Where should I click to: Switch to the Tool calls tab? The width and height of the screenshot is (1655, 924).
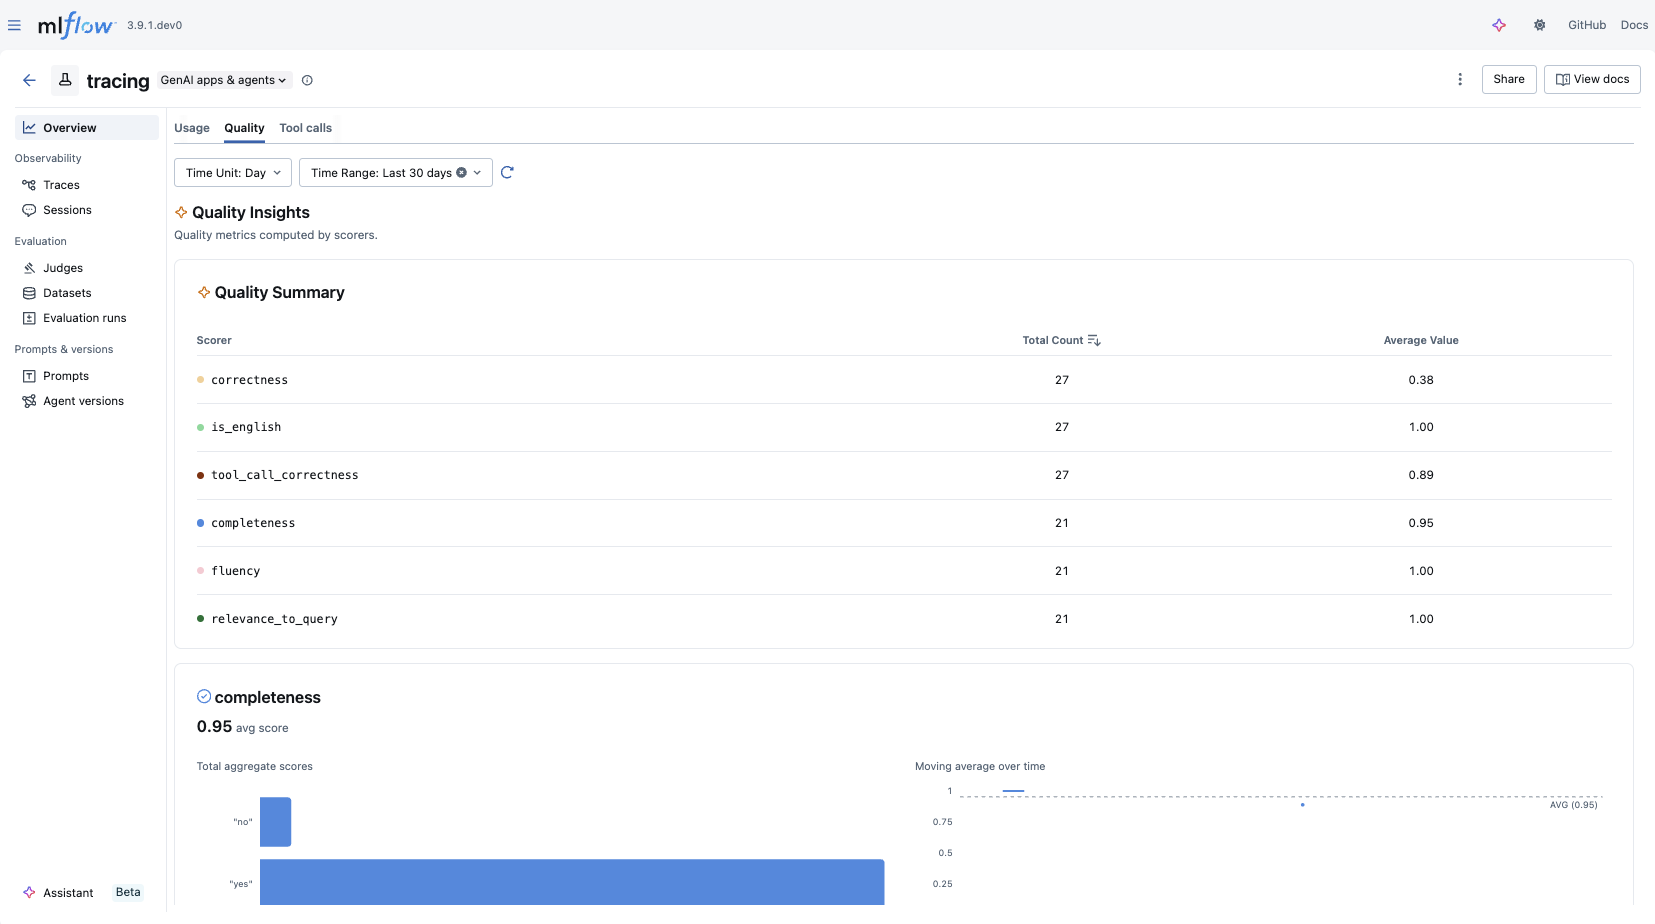305,128
